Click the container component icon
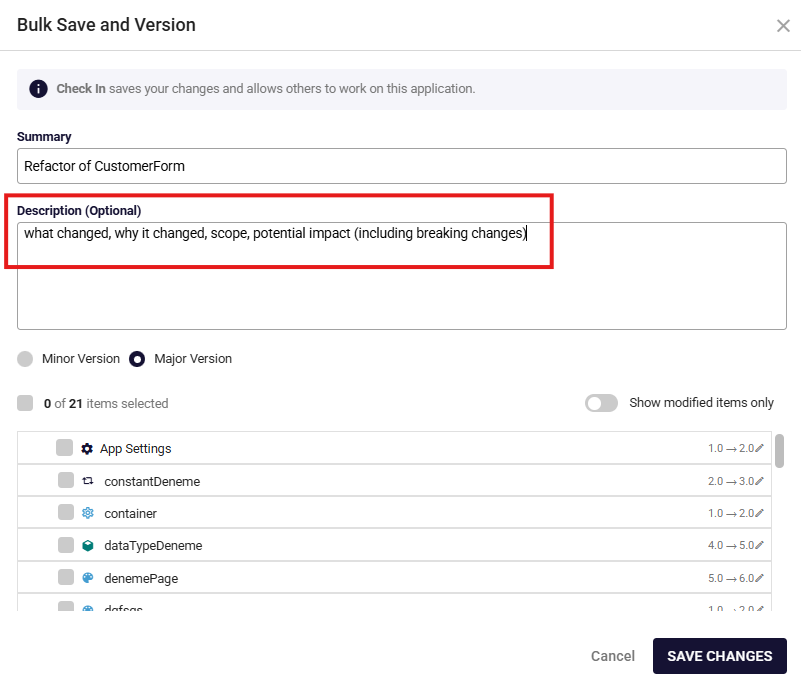This screenshot has height=690, width=801. [x=88, y=513]
